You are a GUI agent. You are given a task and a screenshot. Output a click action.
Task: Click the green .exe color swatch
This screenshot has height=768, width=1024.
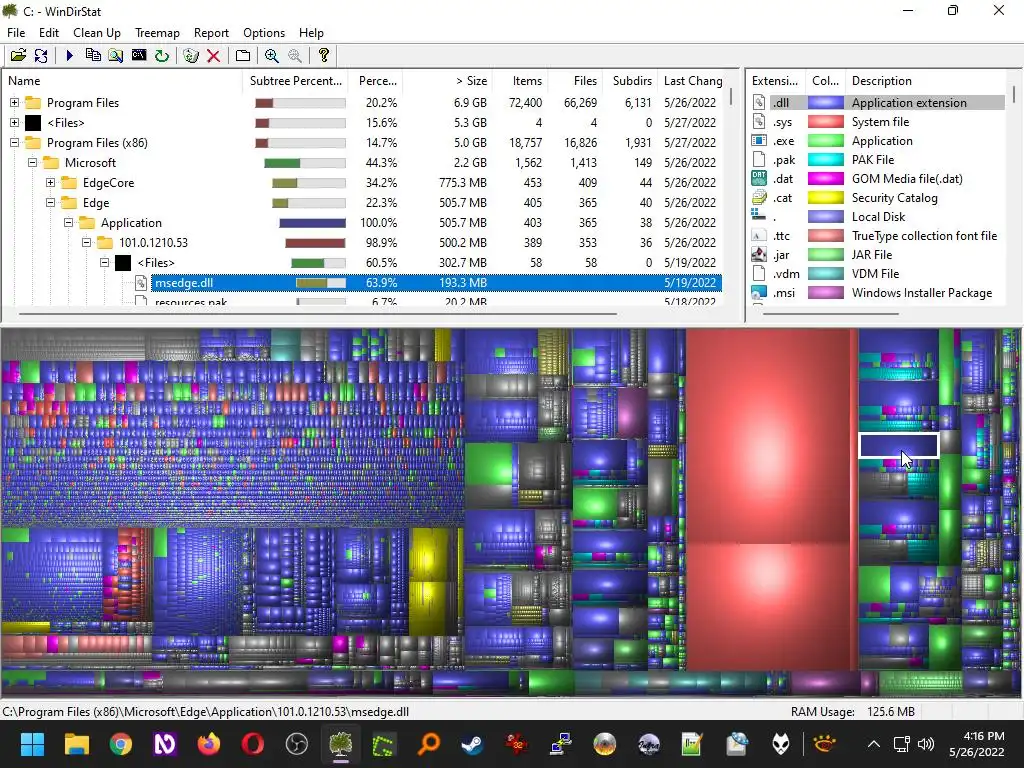pos(825,140)
